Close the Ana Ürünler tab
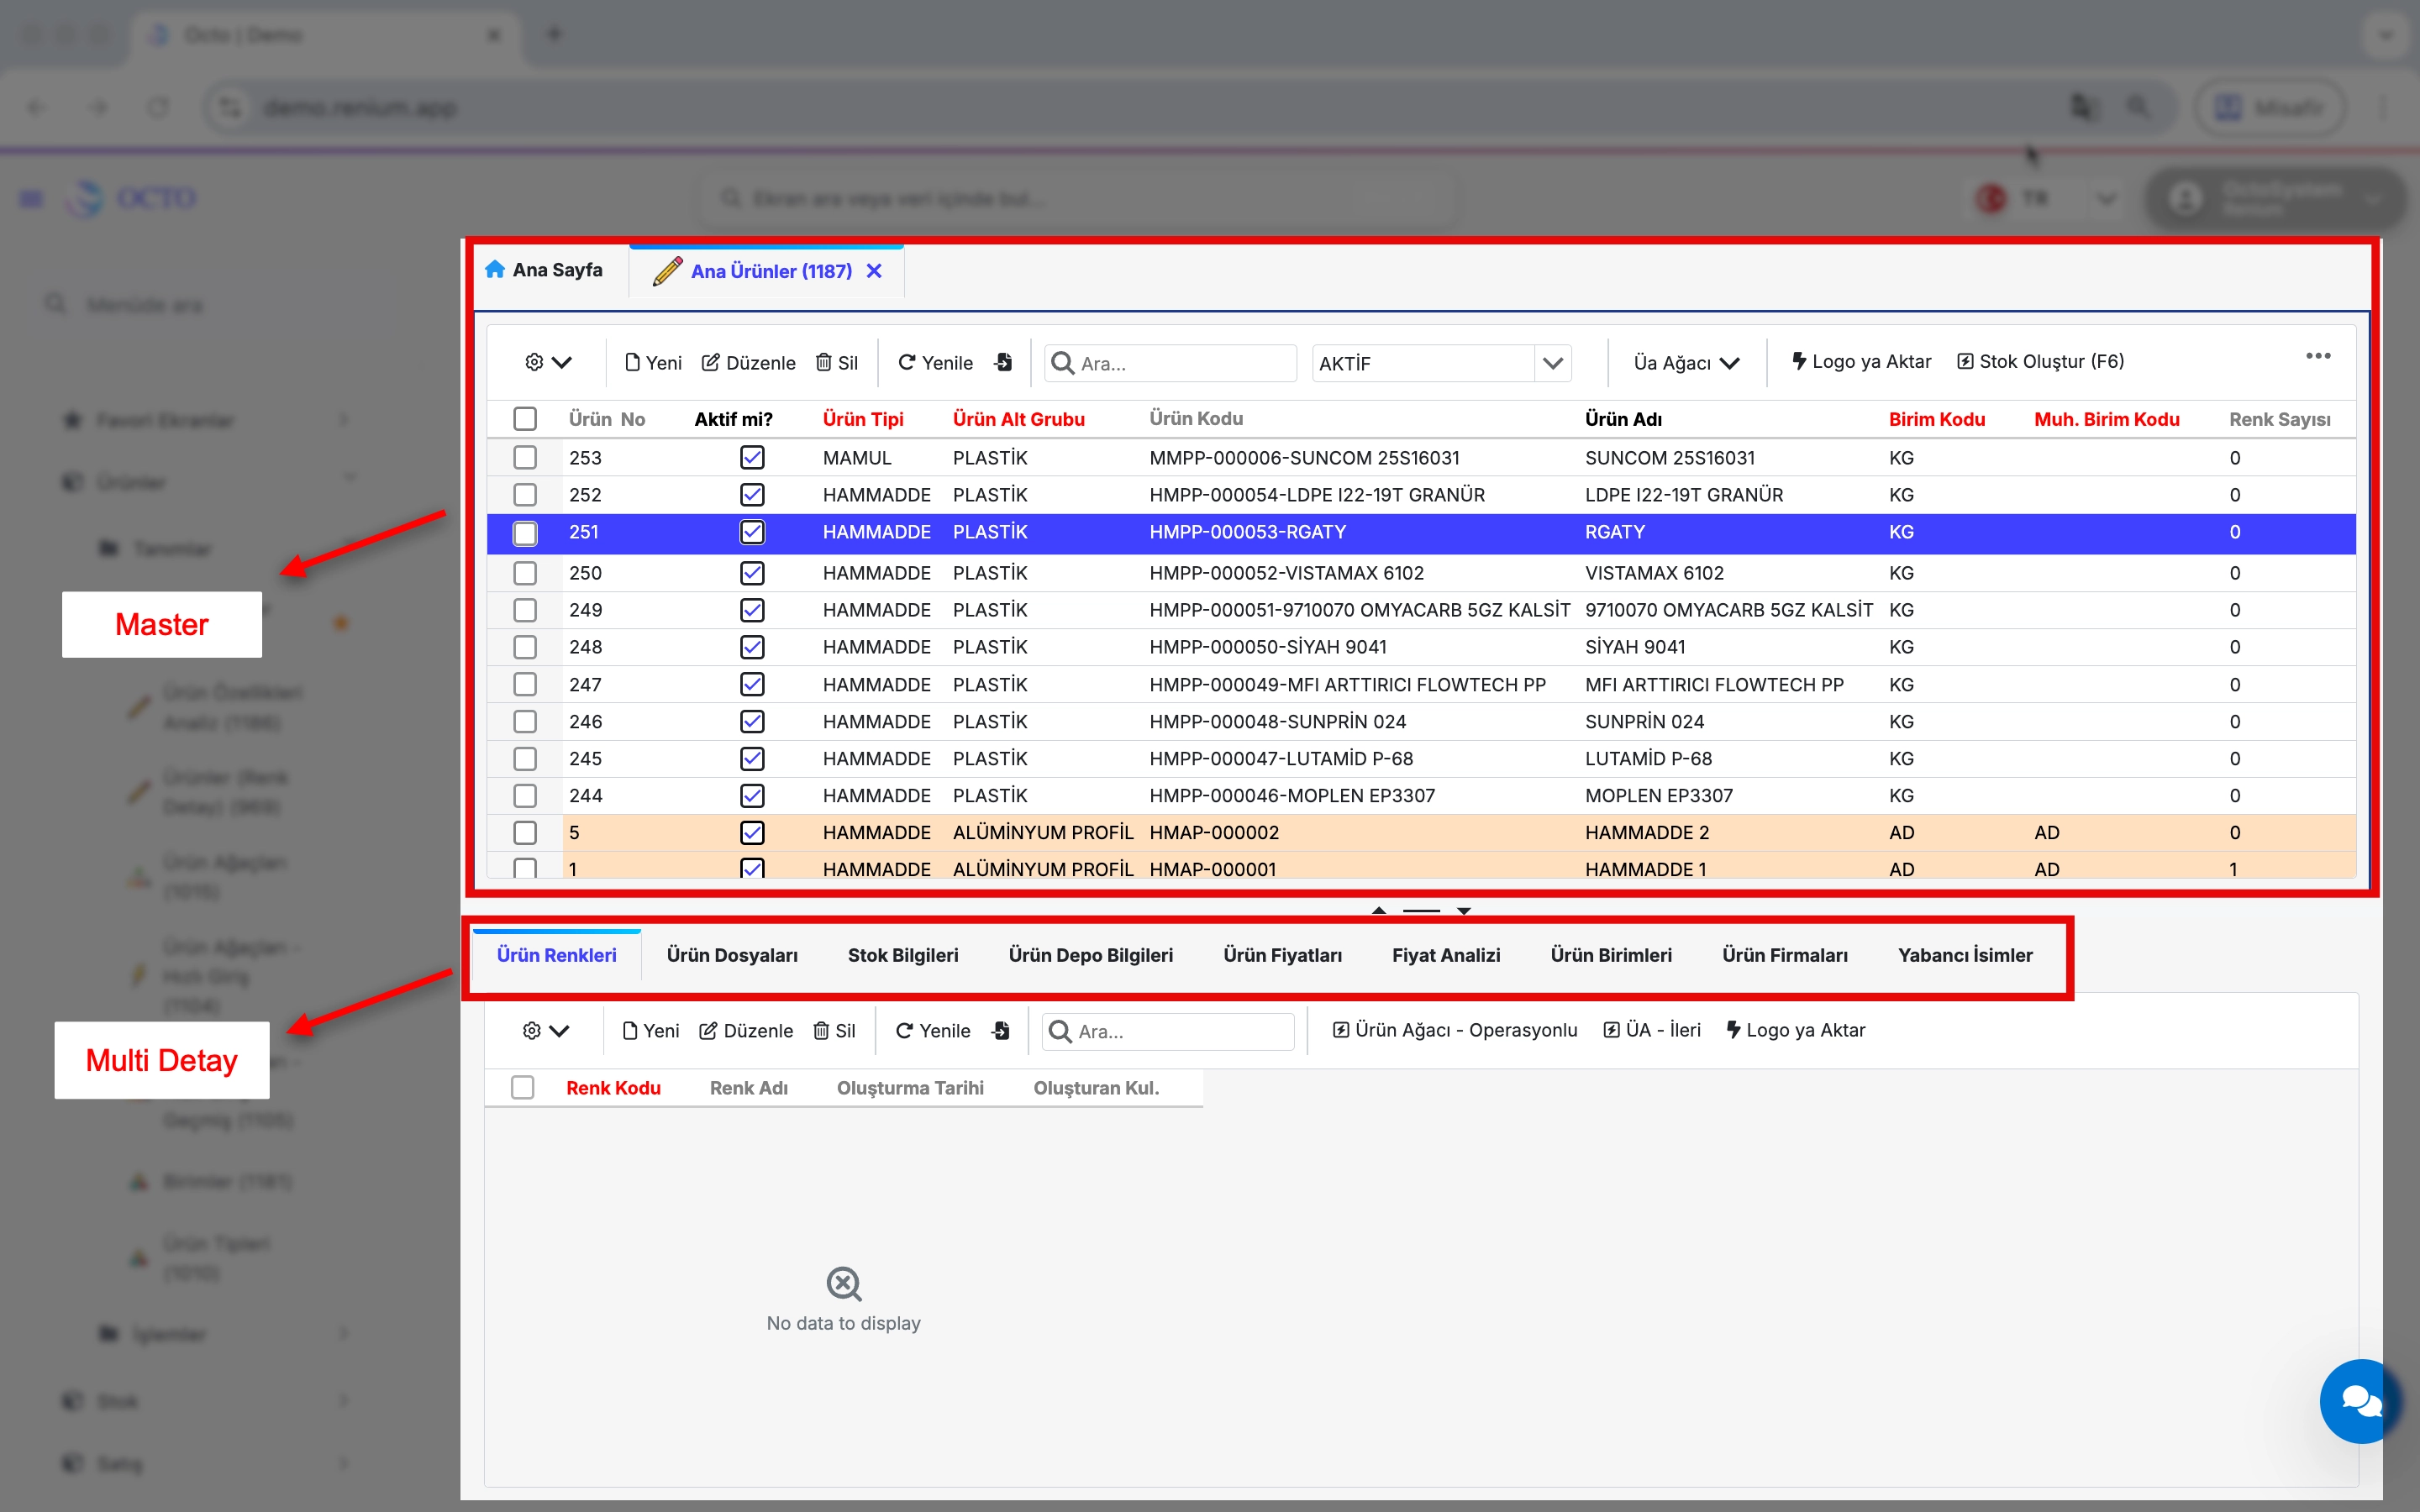2420x1512 pixels. (874, 271)
